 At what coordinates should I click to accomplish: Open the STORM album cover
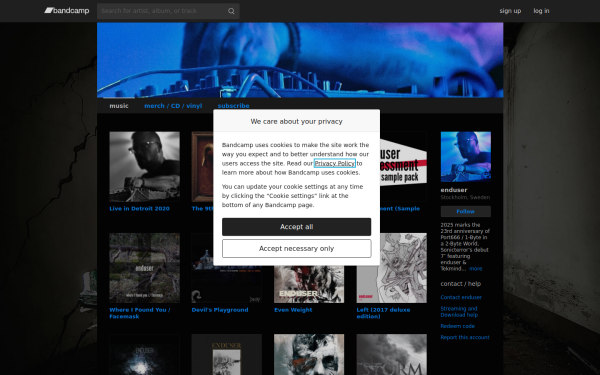point(391,355)
